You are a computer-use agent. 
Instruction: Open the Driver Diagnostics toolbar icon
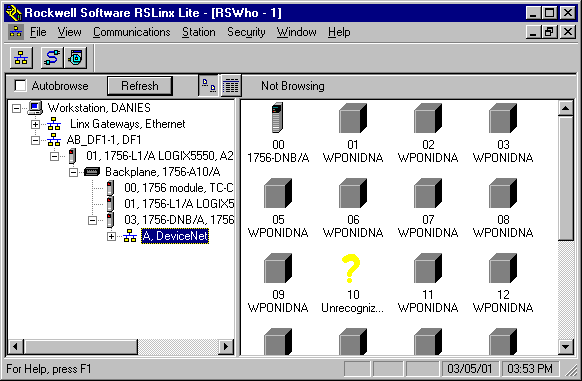point(76,58)
